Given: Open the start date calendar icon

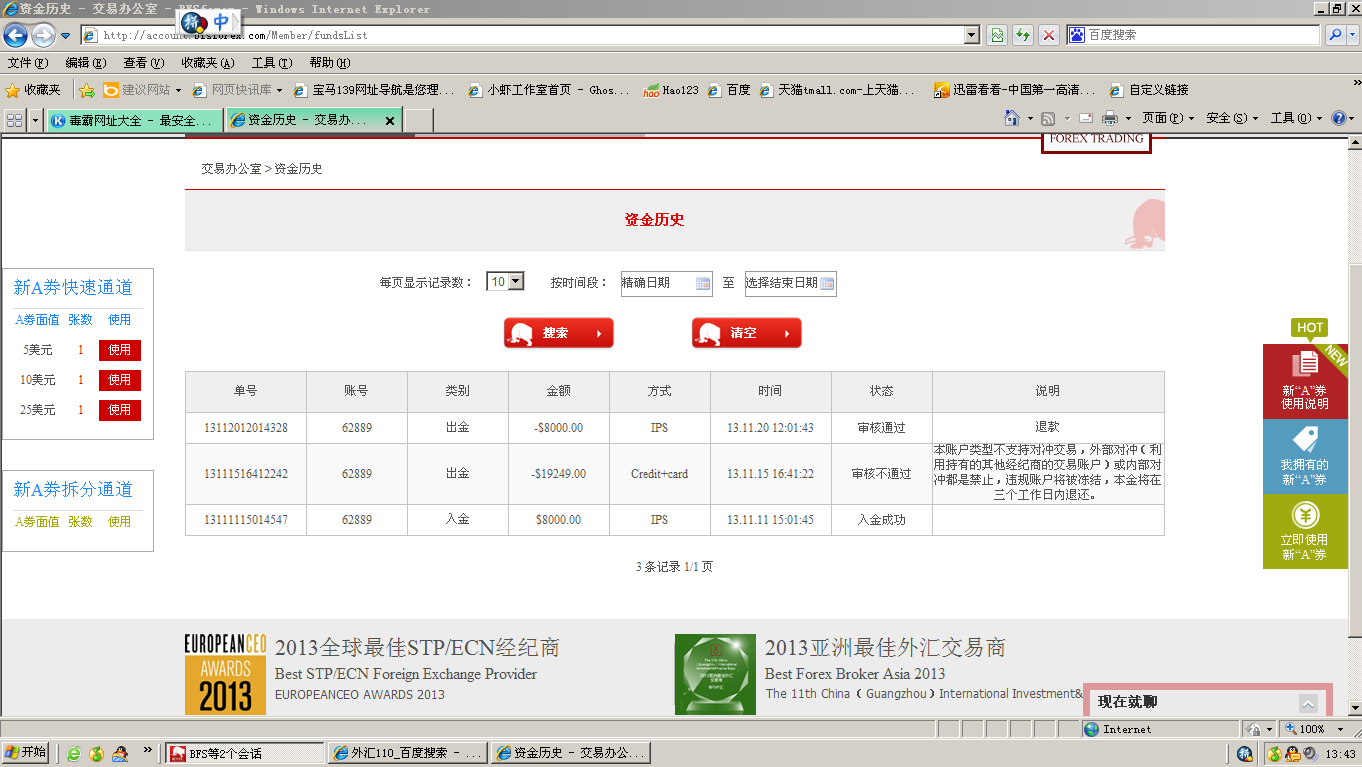Looking at the screenshot, I should tap(703, 284).
